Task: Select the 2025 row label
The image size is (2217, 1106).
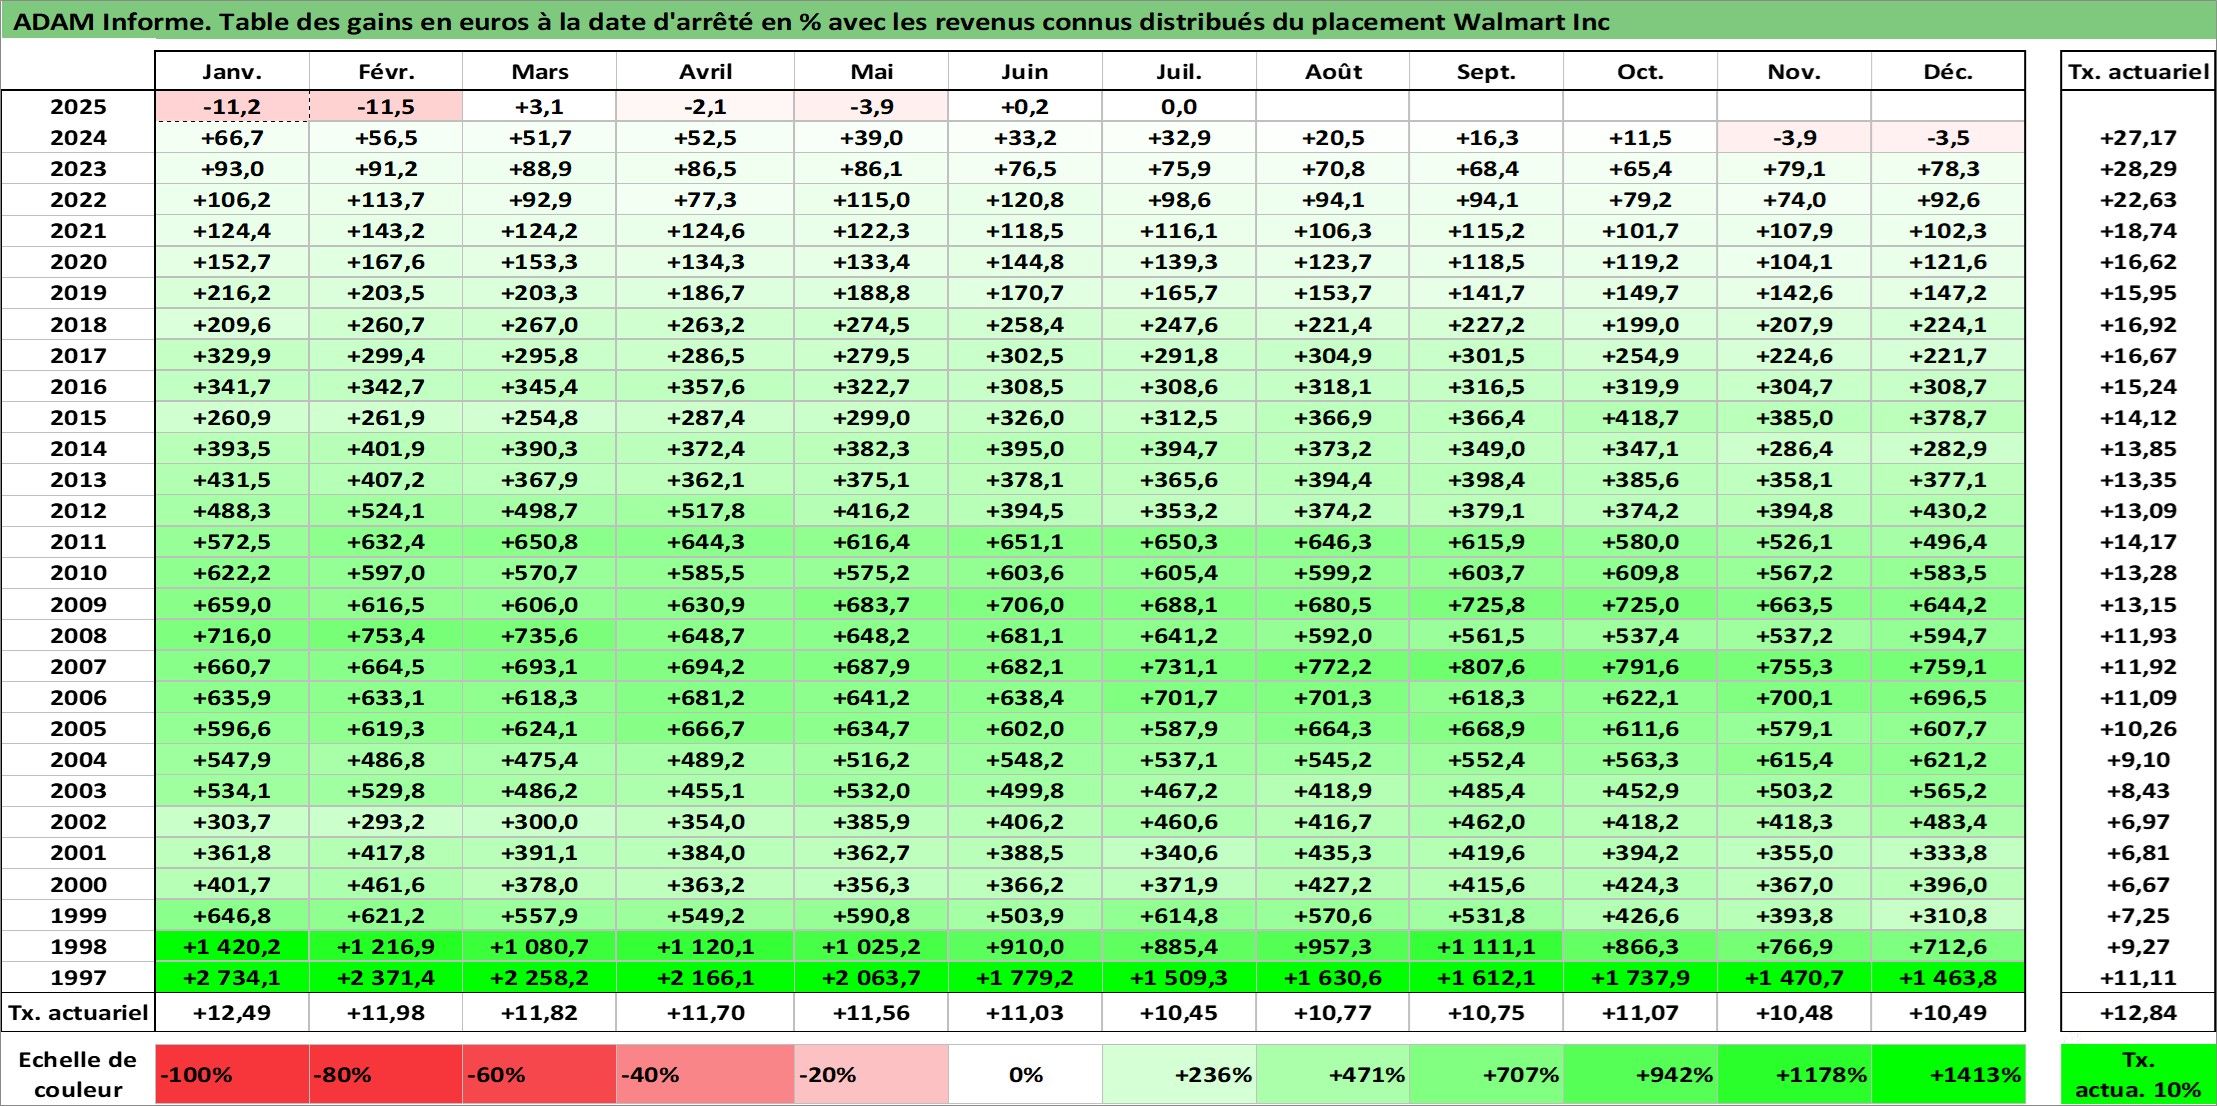Action: coord(78,107)
